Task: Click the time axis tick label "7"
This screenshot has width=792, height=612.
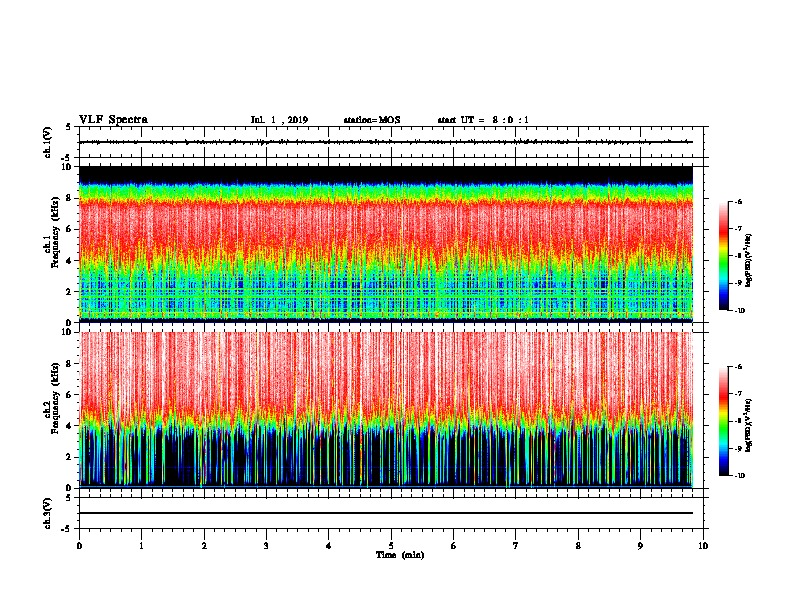Action: [x=516, y=546]
